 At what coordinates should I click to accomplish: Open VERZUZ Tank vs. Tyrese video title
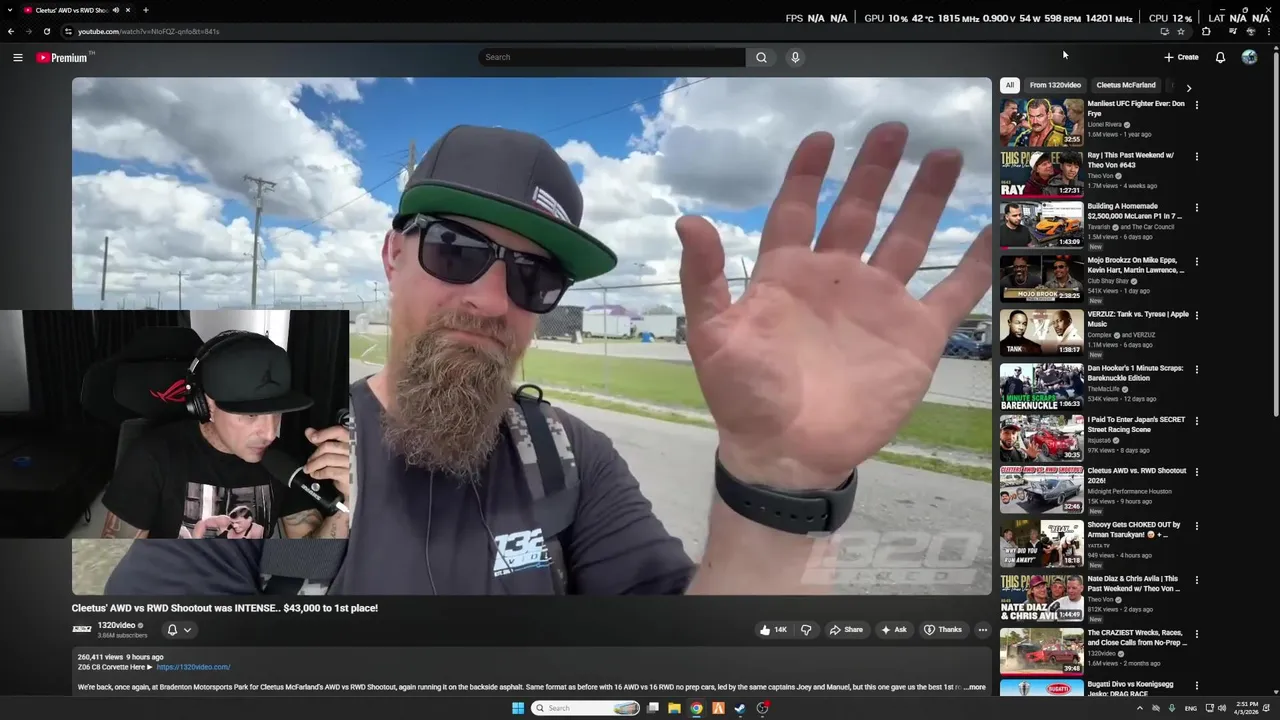tap(1138, 319)
